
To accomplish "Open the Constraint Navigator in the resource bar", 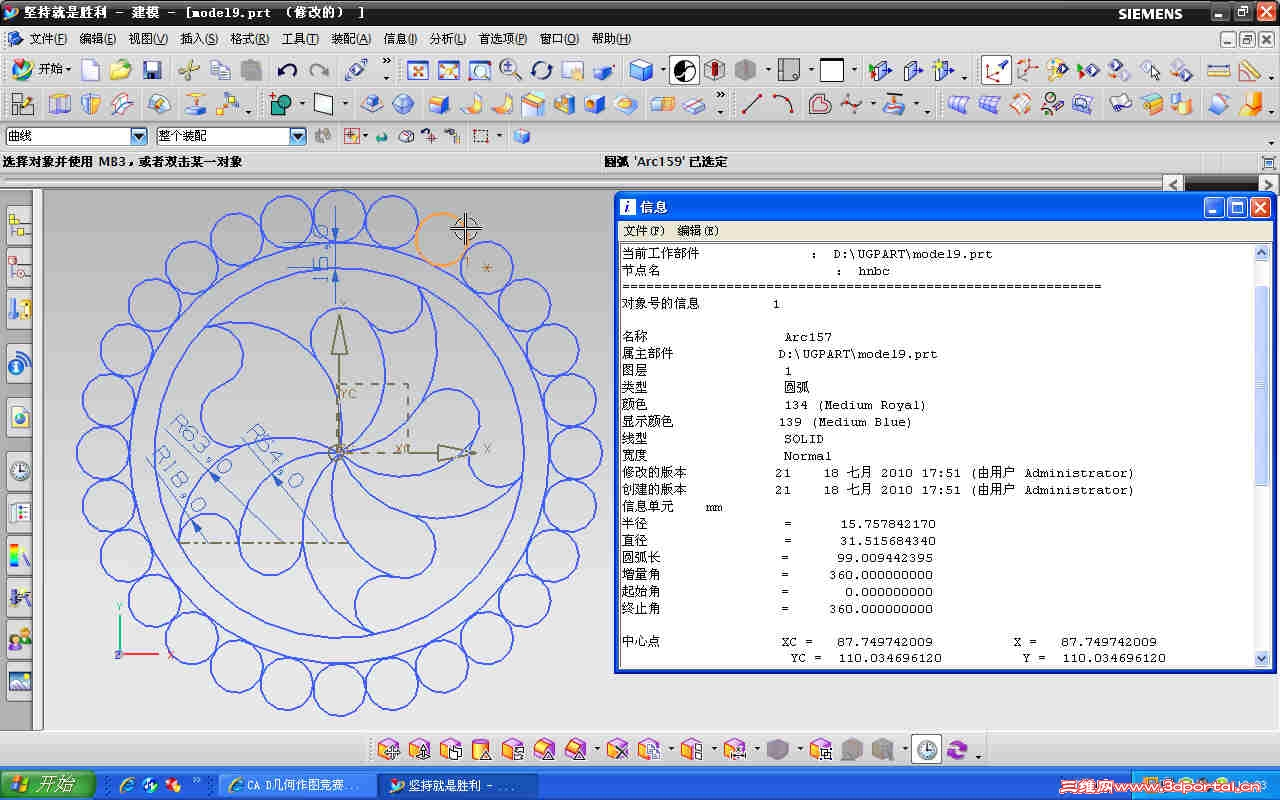I will pyautogui.click(x=19, y=266).
